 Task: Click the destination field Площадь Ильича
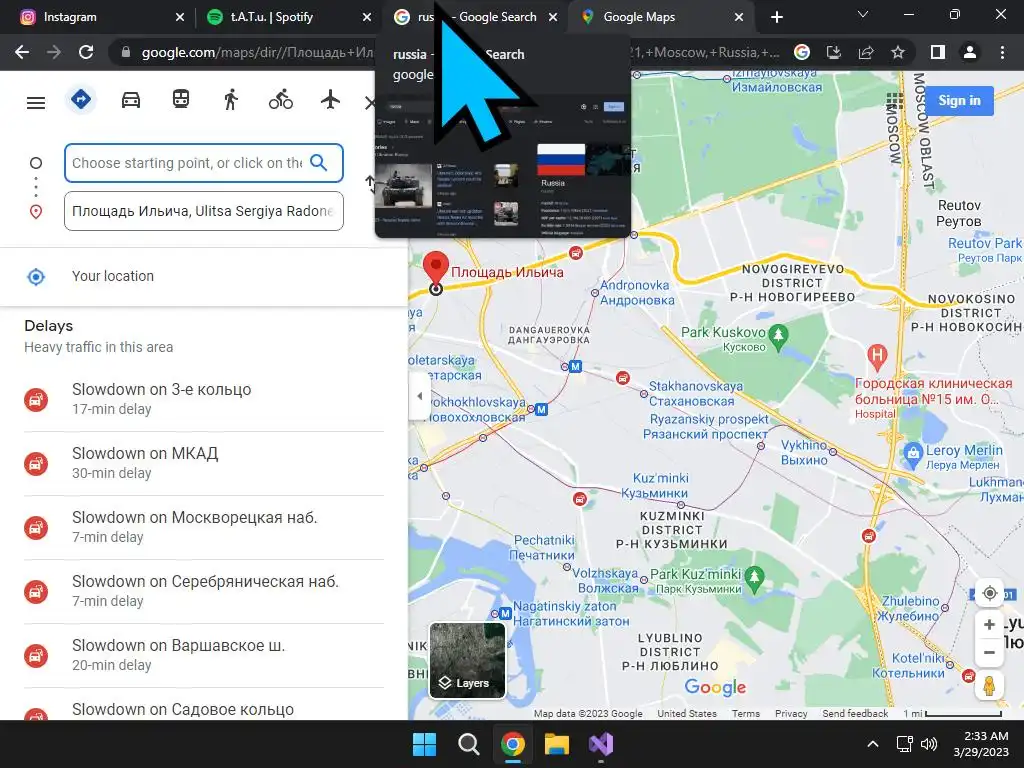tap(204, 211)
